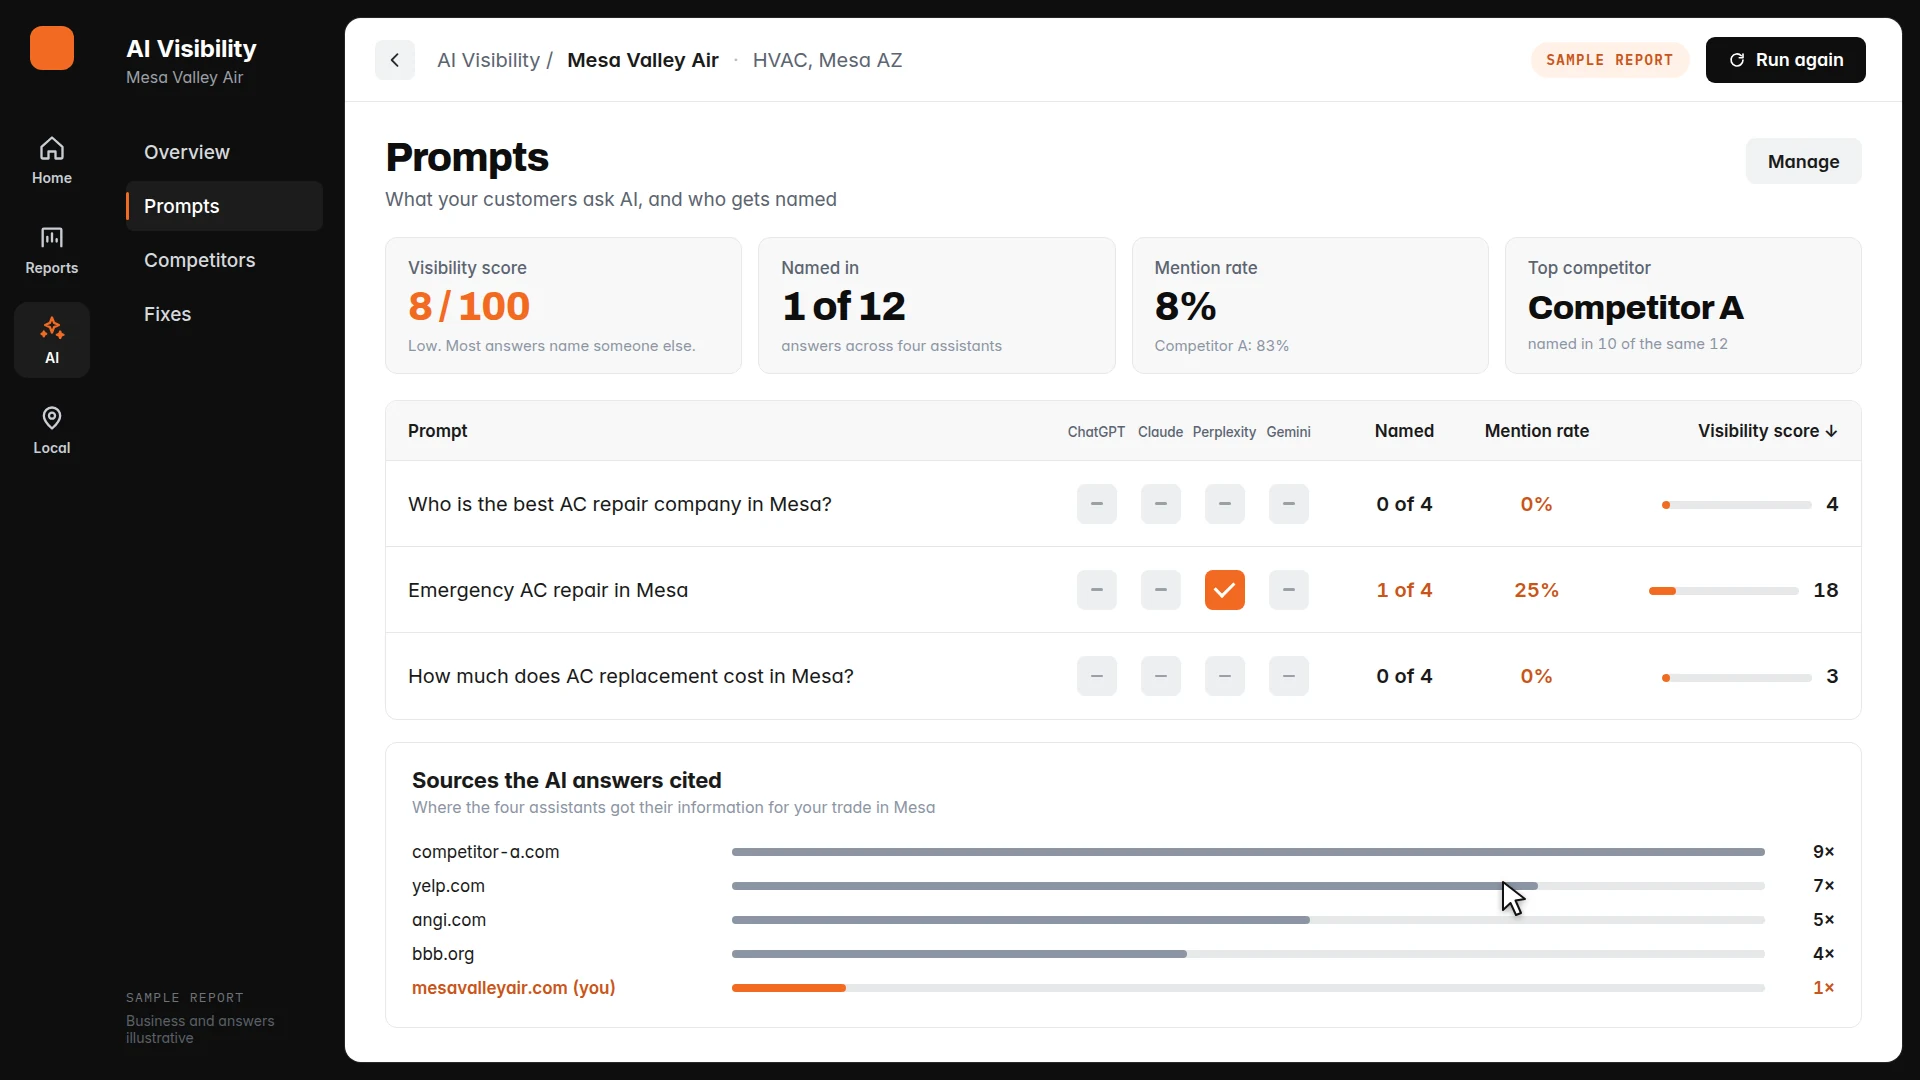Open the Overview menu item
Image resolution: width=1920 pixels, height=1080 pixels.
click(224, 152)
